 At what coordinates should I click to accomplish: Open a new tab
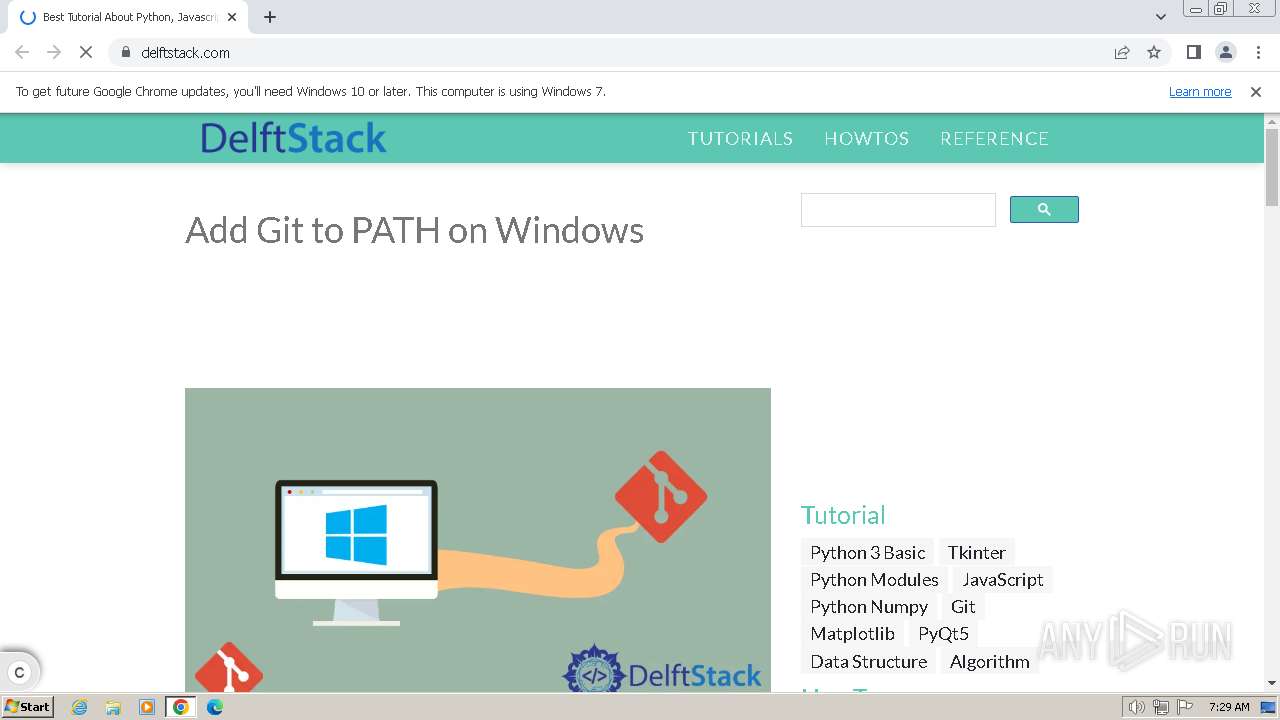[x=270, y=17]
